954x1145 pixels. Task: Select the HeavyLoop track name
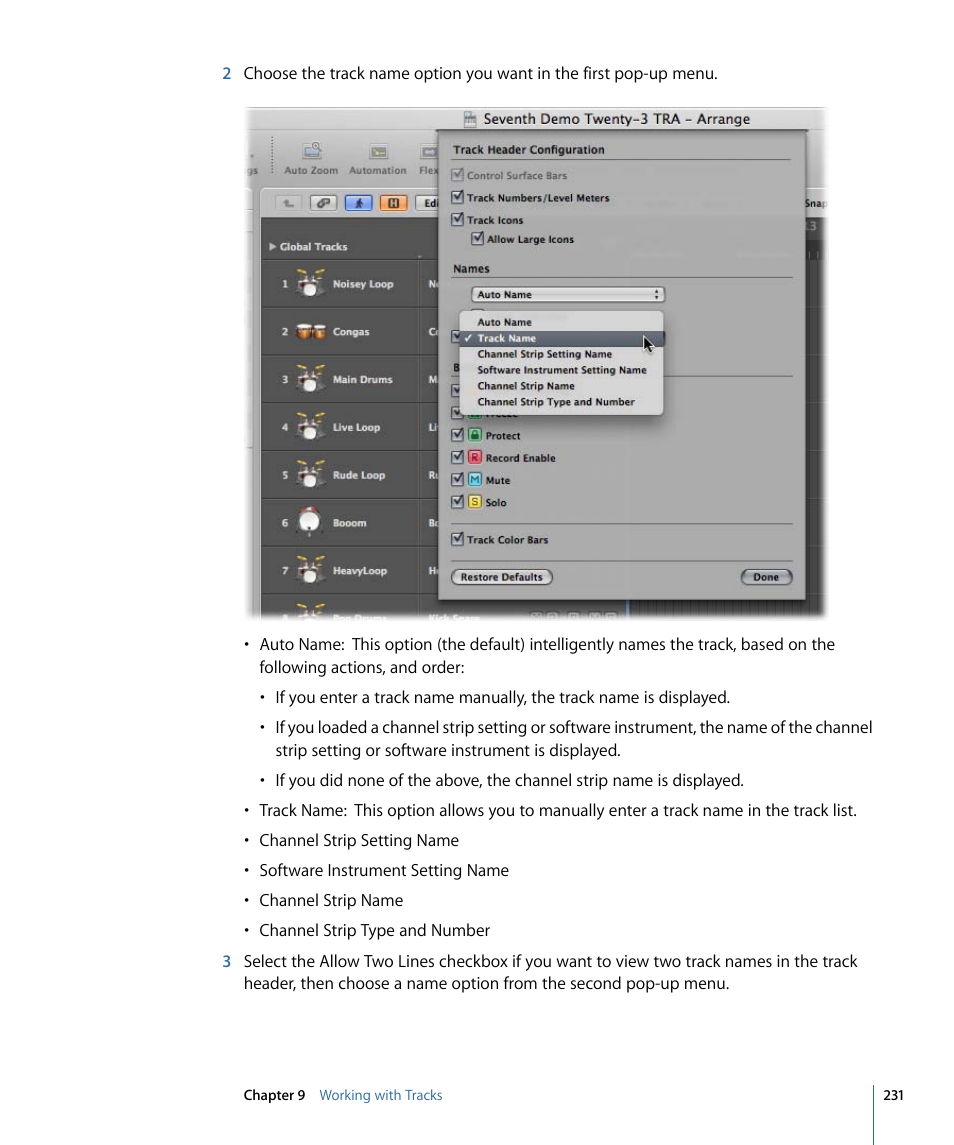360,571
